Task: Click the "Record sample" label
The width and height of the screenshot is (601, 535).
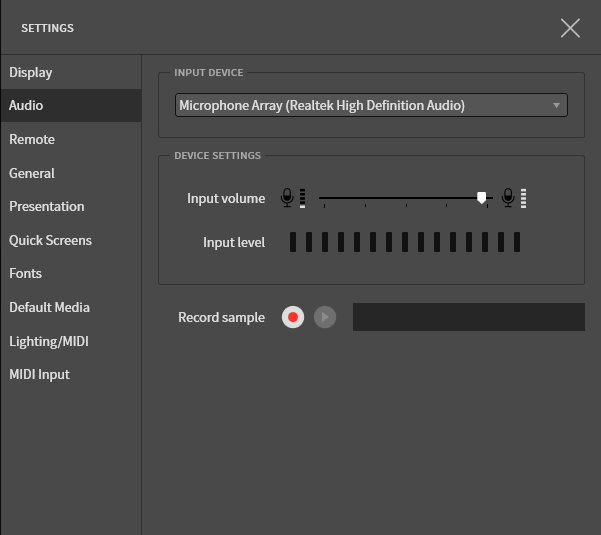Action: point(222,317)
